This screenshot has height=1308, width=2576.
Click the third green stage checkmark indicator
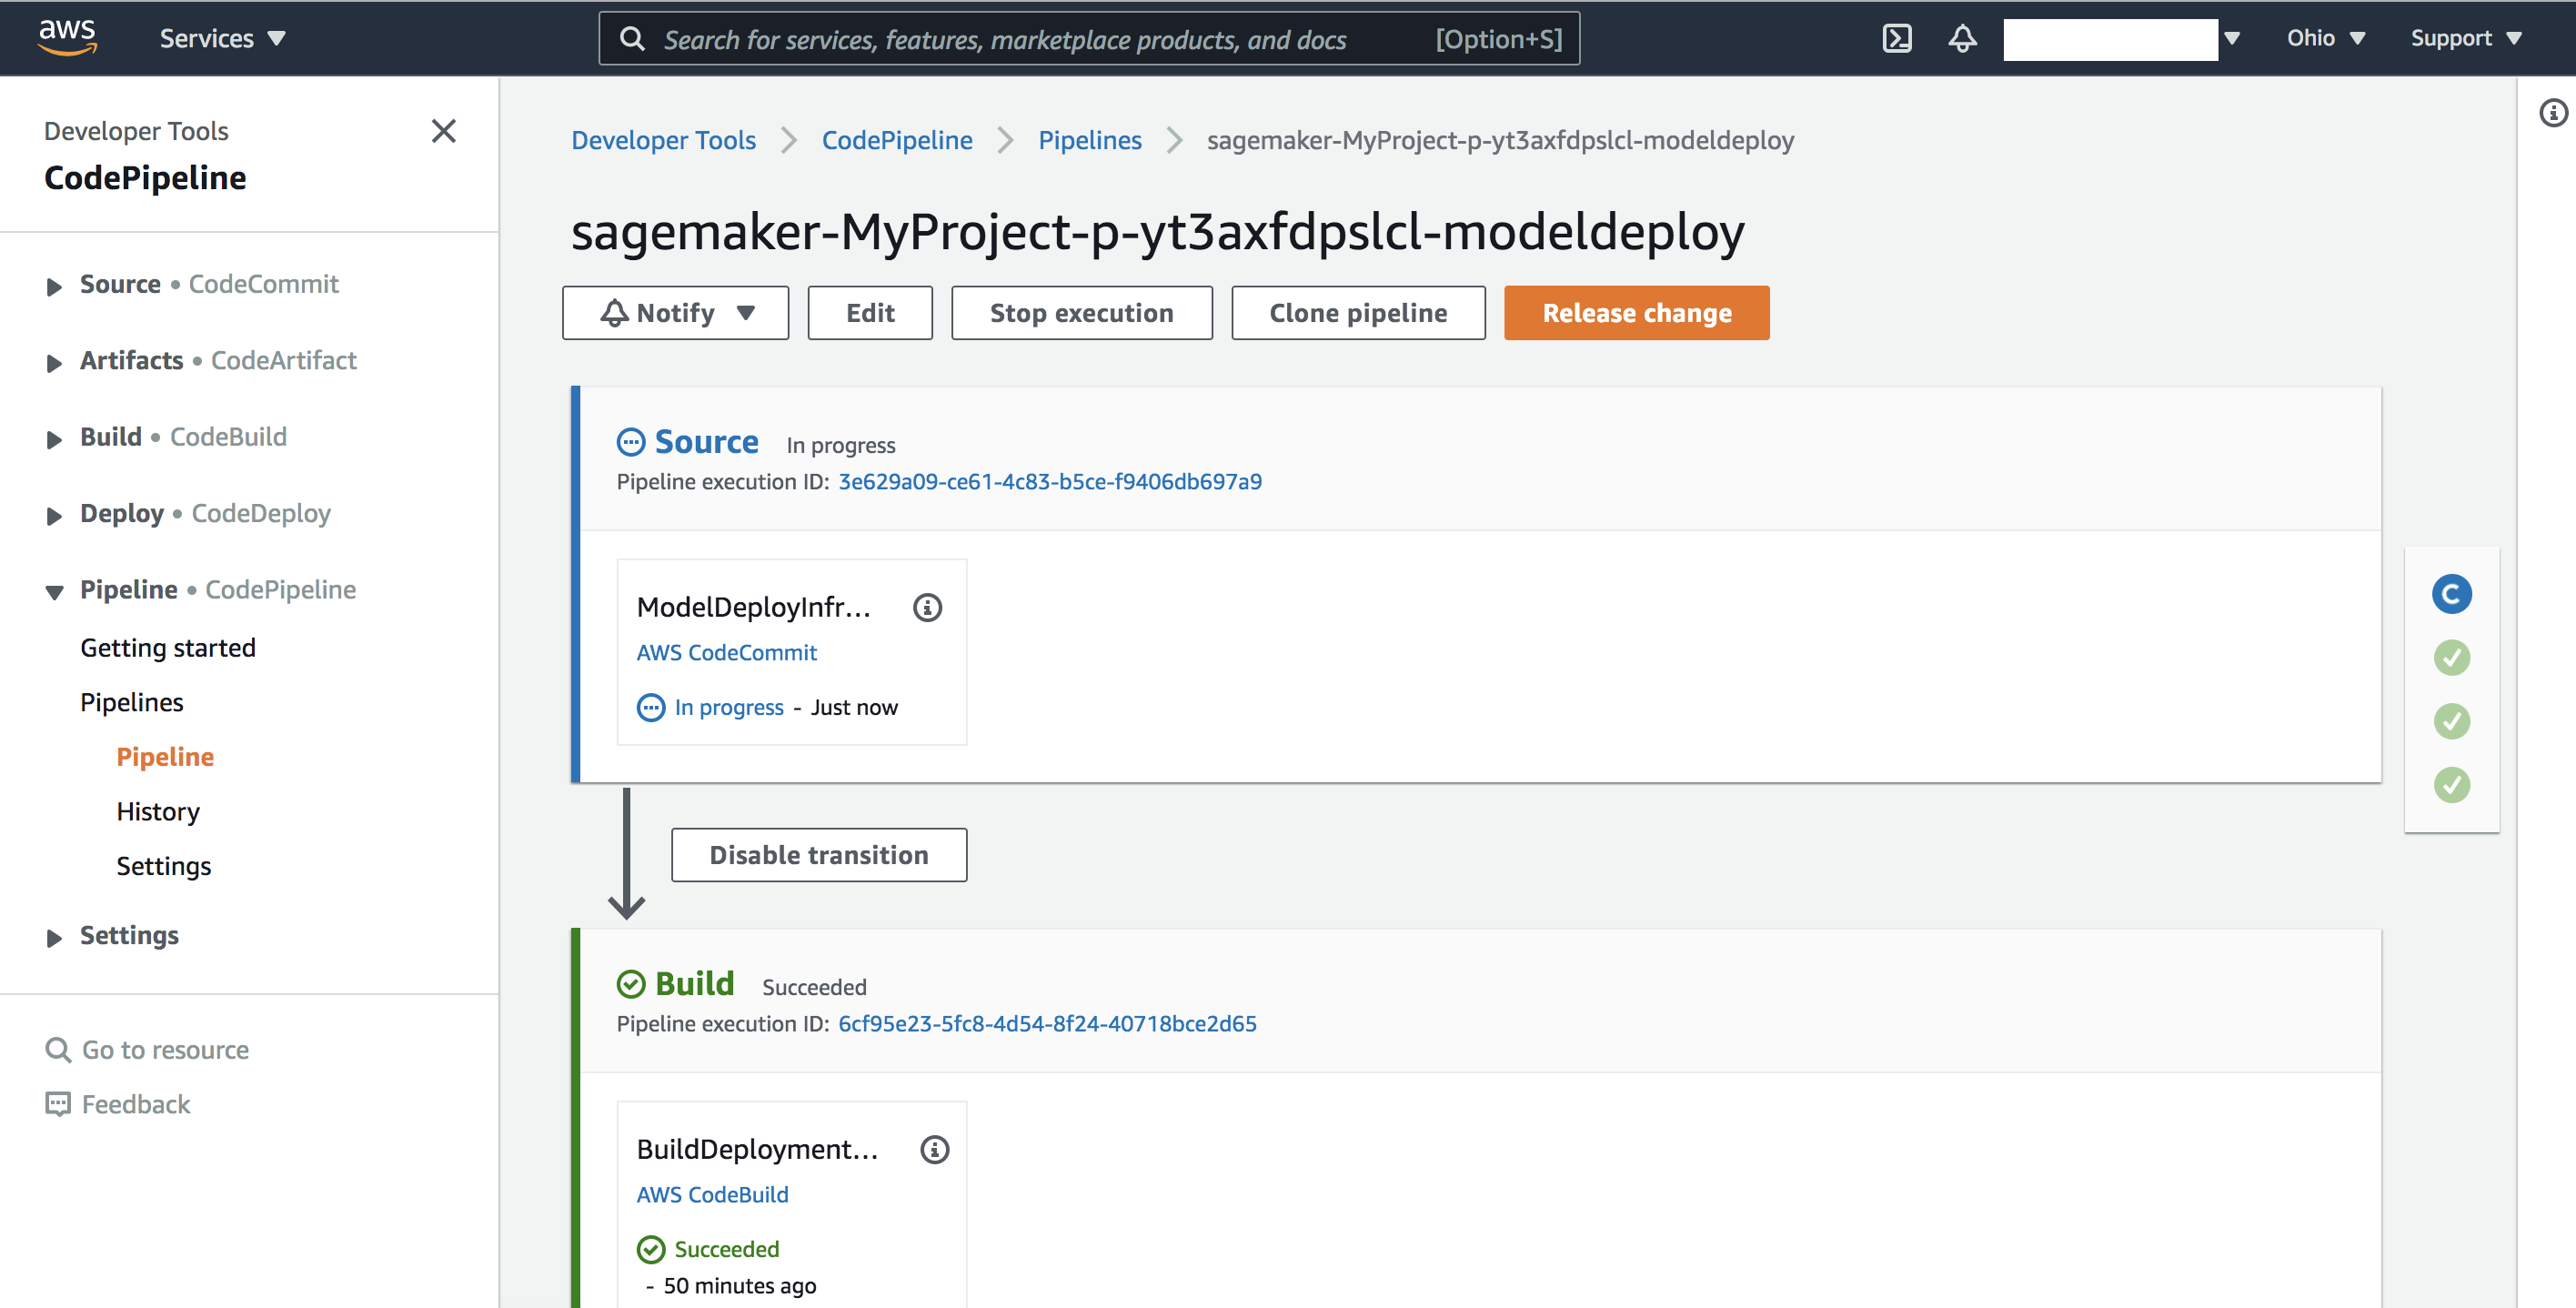2451,785
